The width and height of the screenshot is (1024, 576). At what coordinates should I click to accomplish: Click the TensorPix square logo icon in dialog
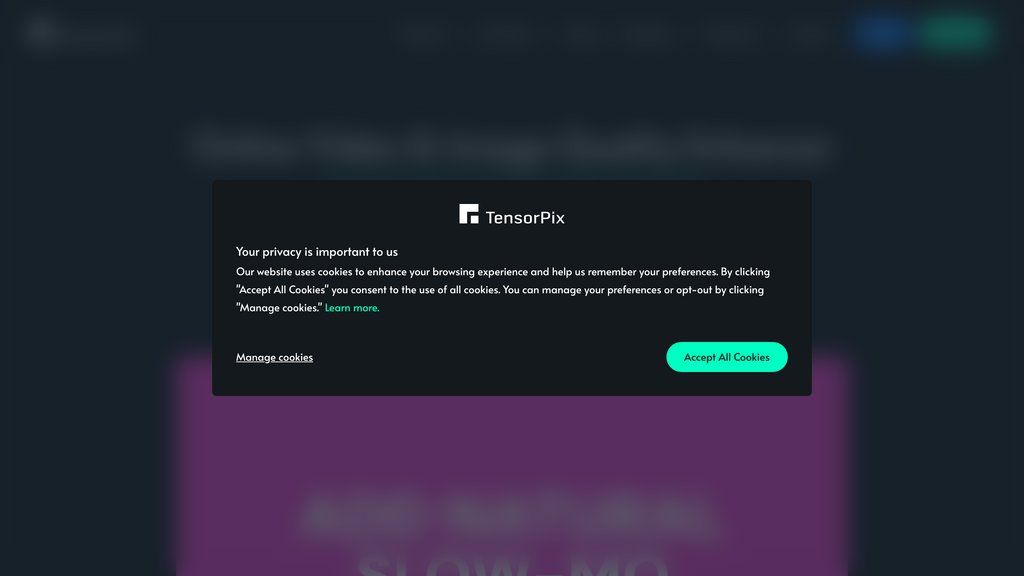468,214
